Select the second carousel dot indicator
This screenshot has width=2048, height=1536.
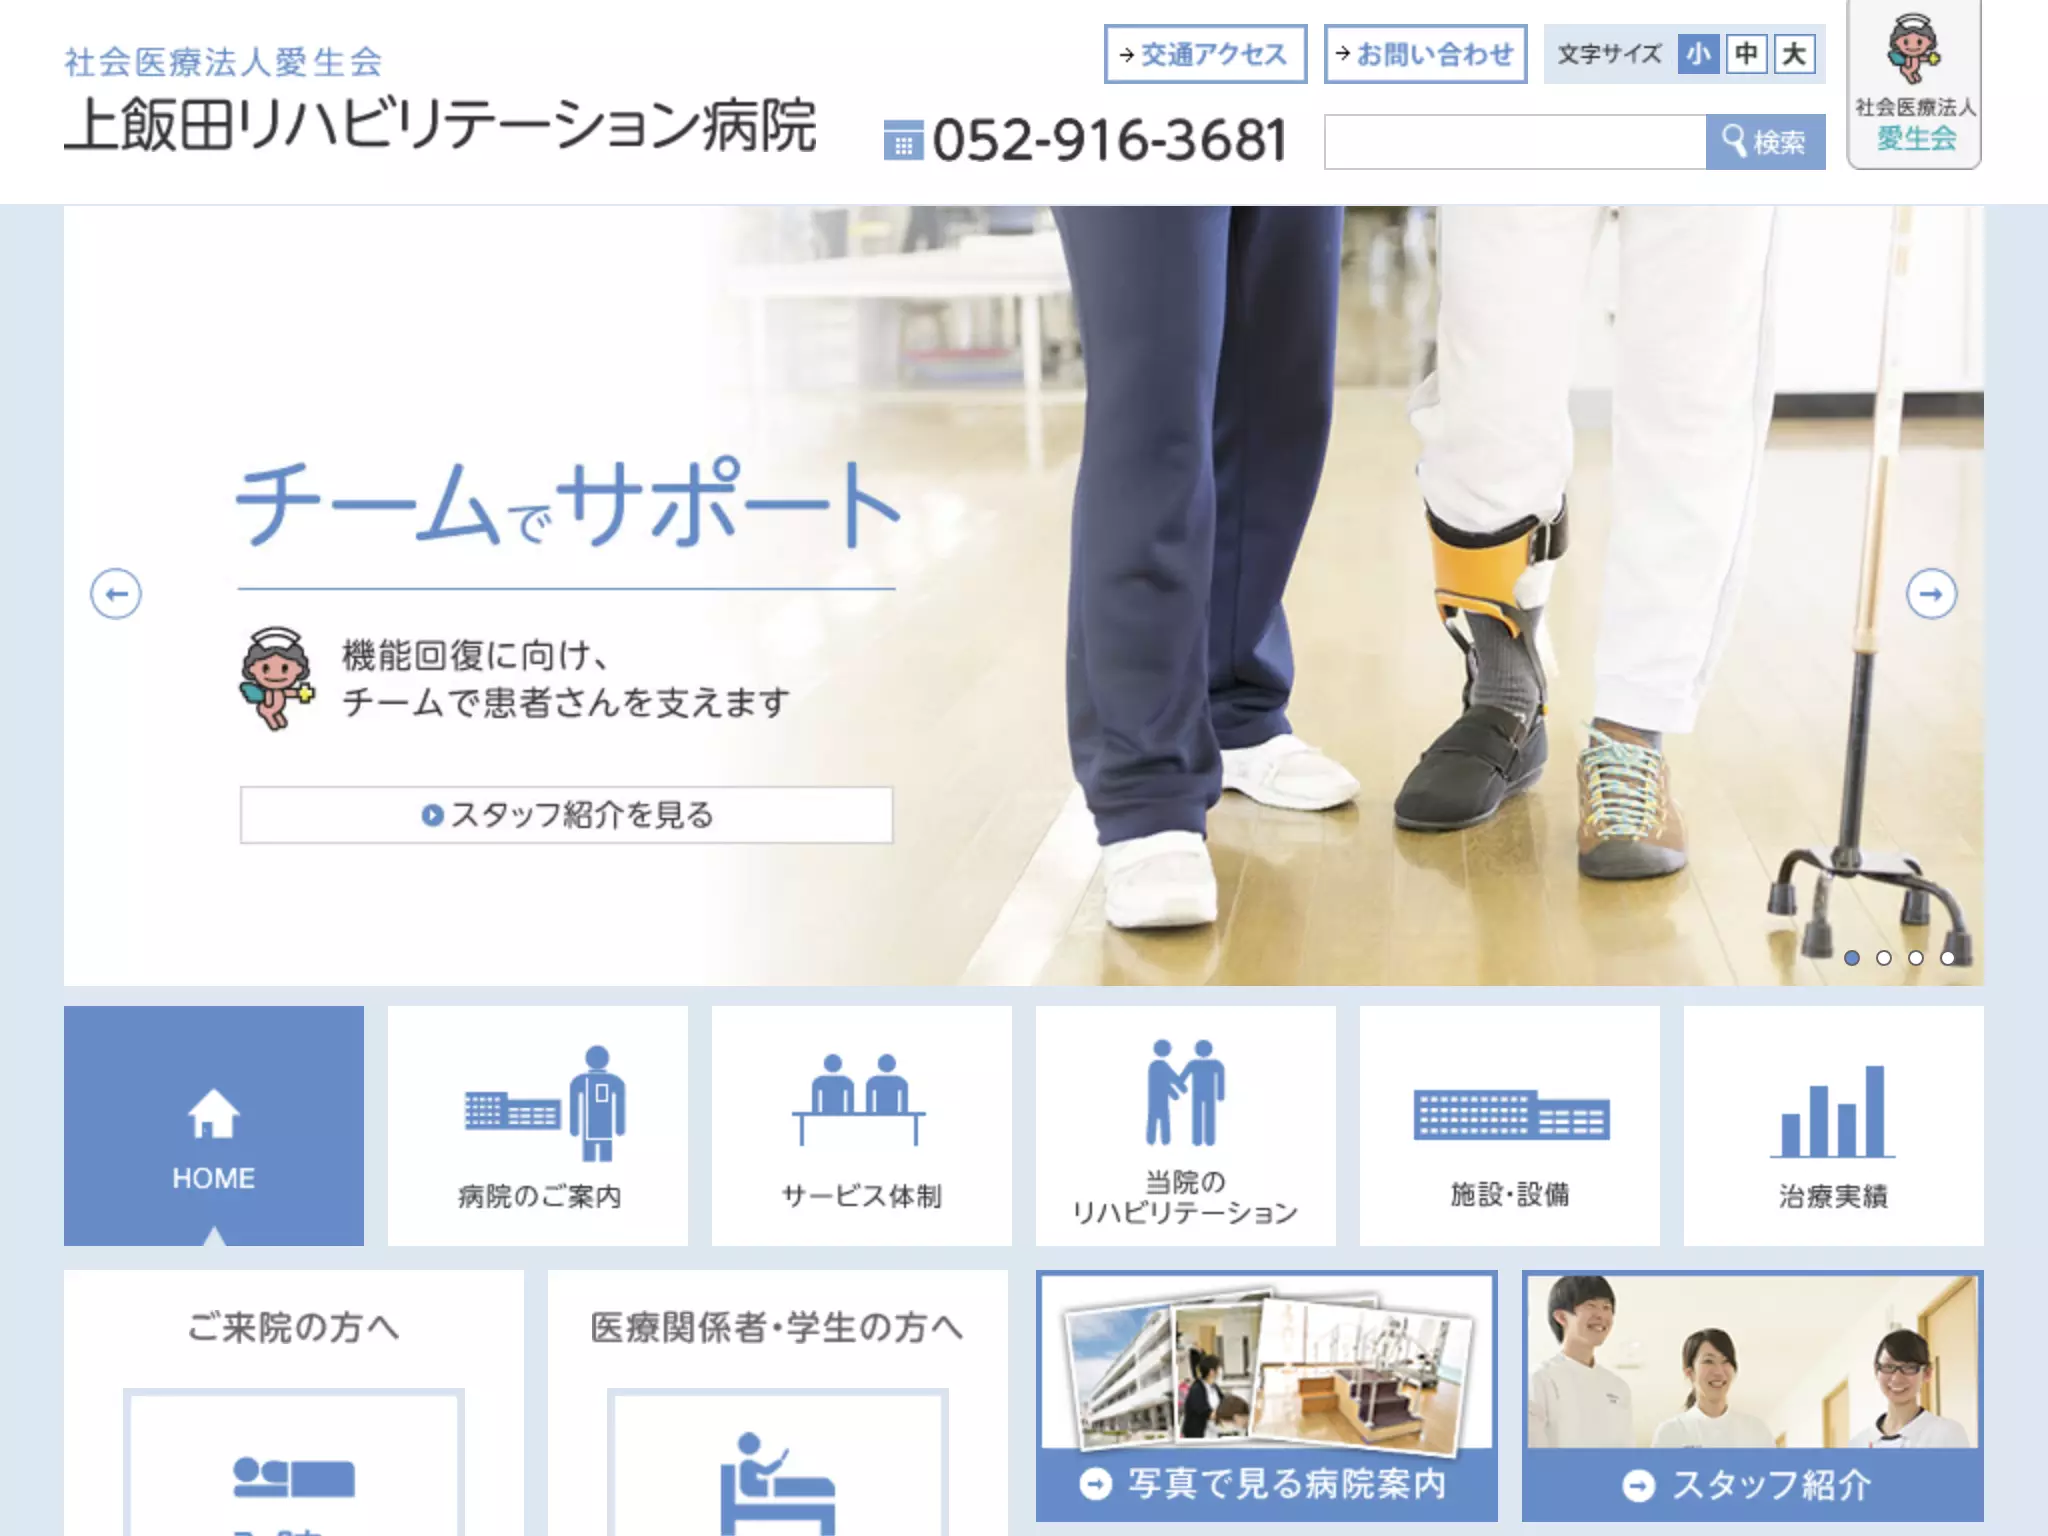pyautogui.click(x=1884, y=958)
